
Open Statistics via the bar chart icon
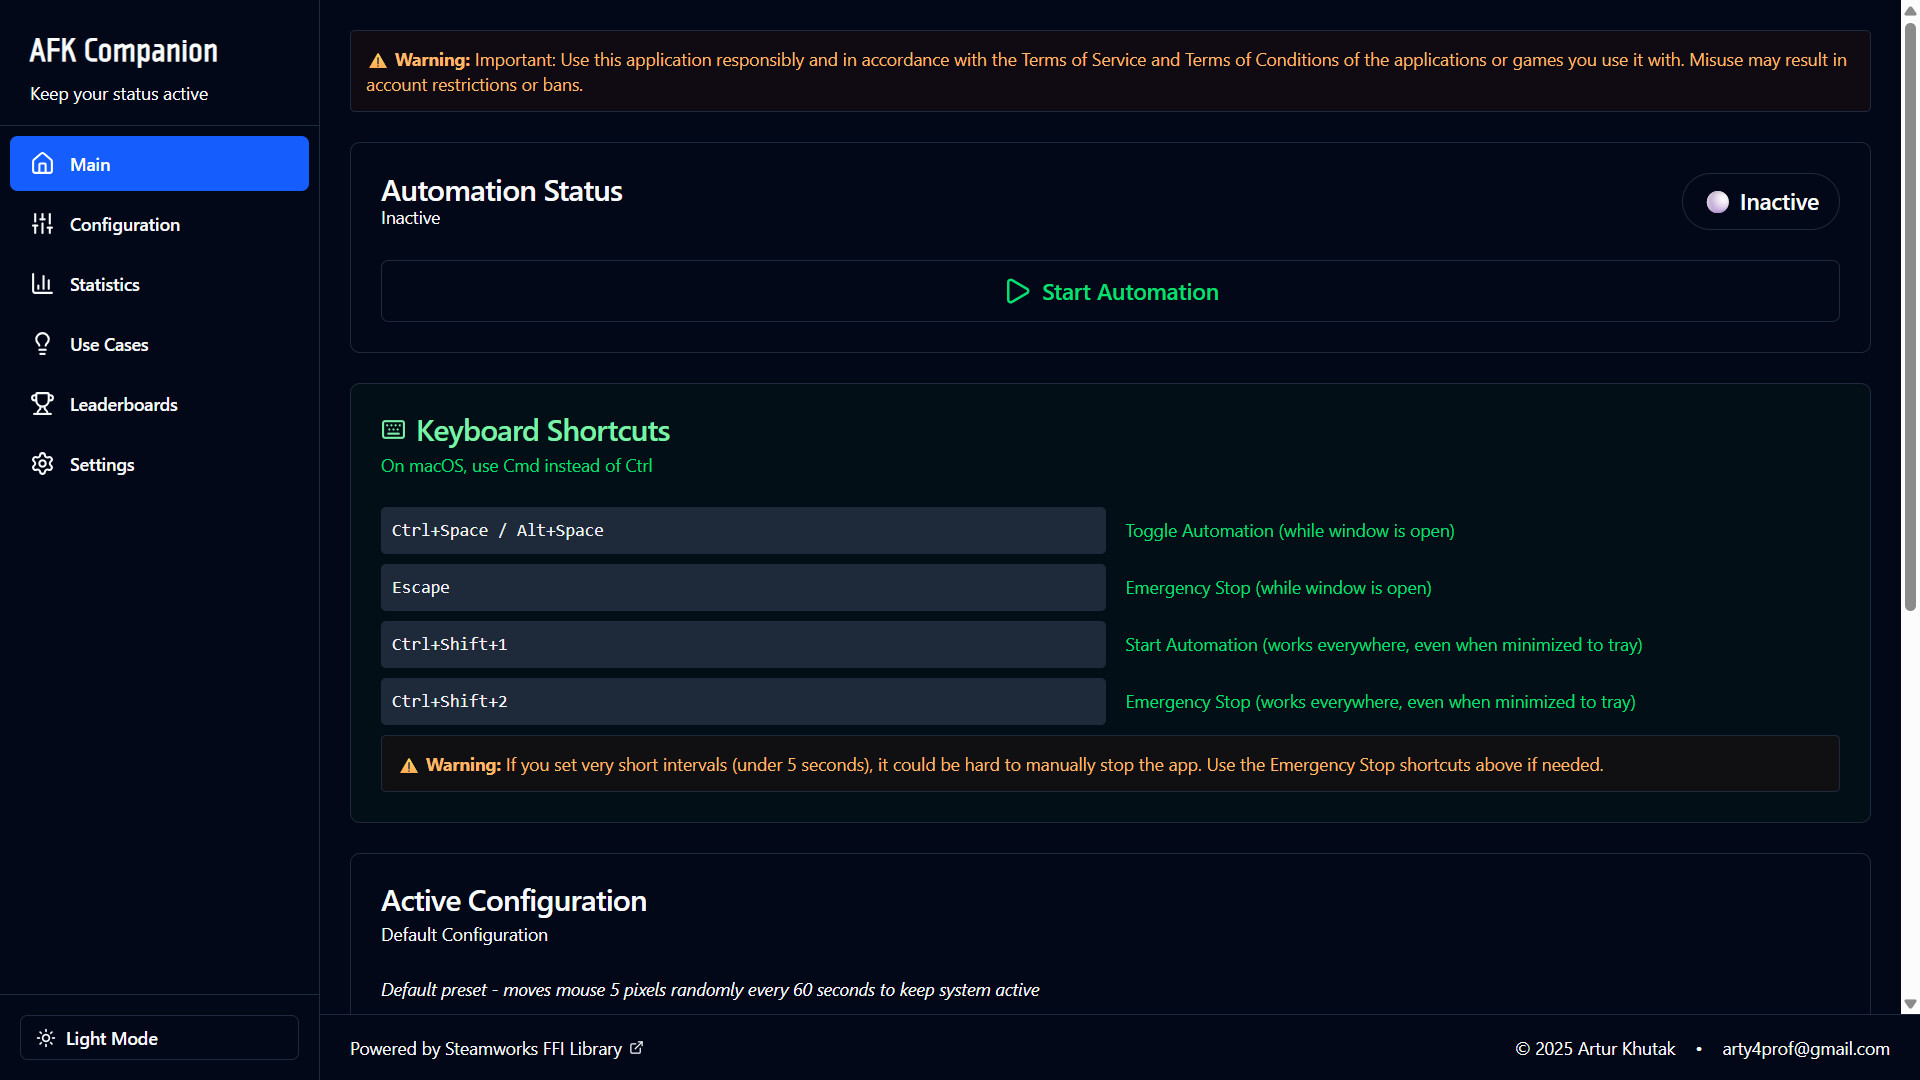point(42,284)
